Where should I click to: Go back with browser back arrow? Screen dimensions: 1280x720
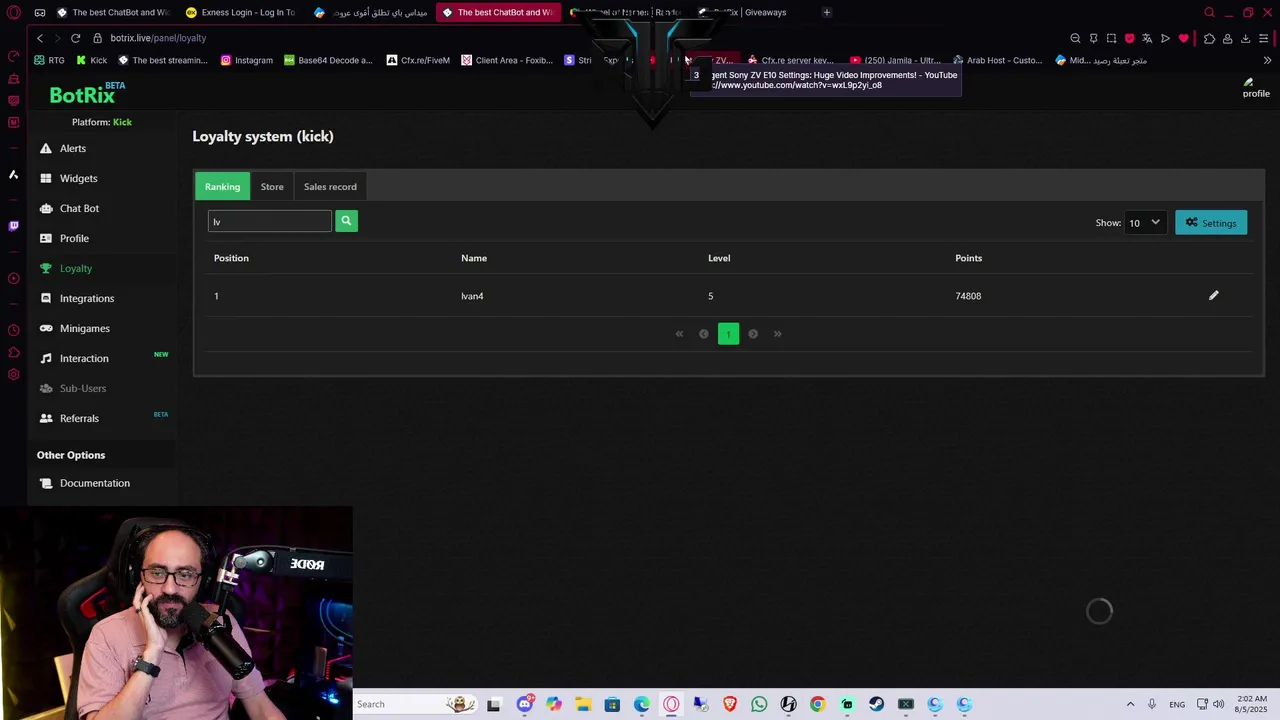click(x=39, y=38)
